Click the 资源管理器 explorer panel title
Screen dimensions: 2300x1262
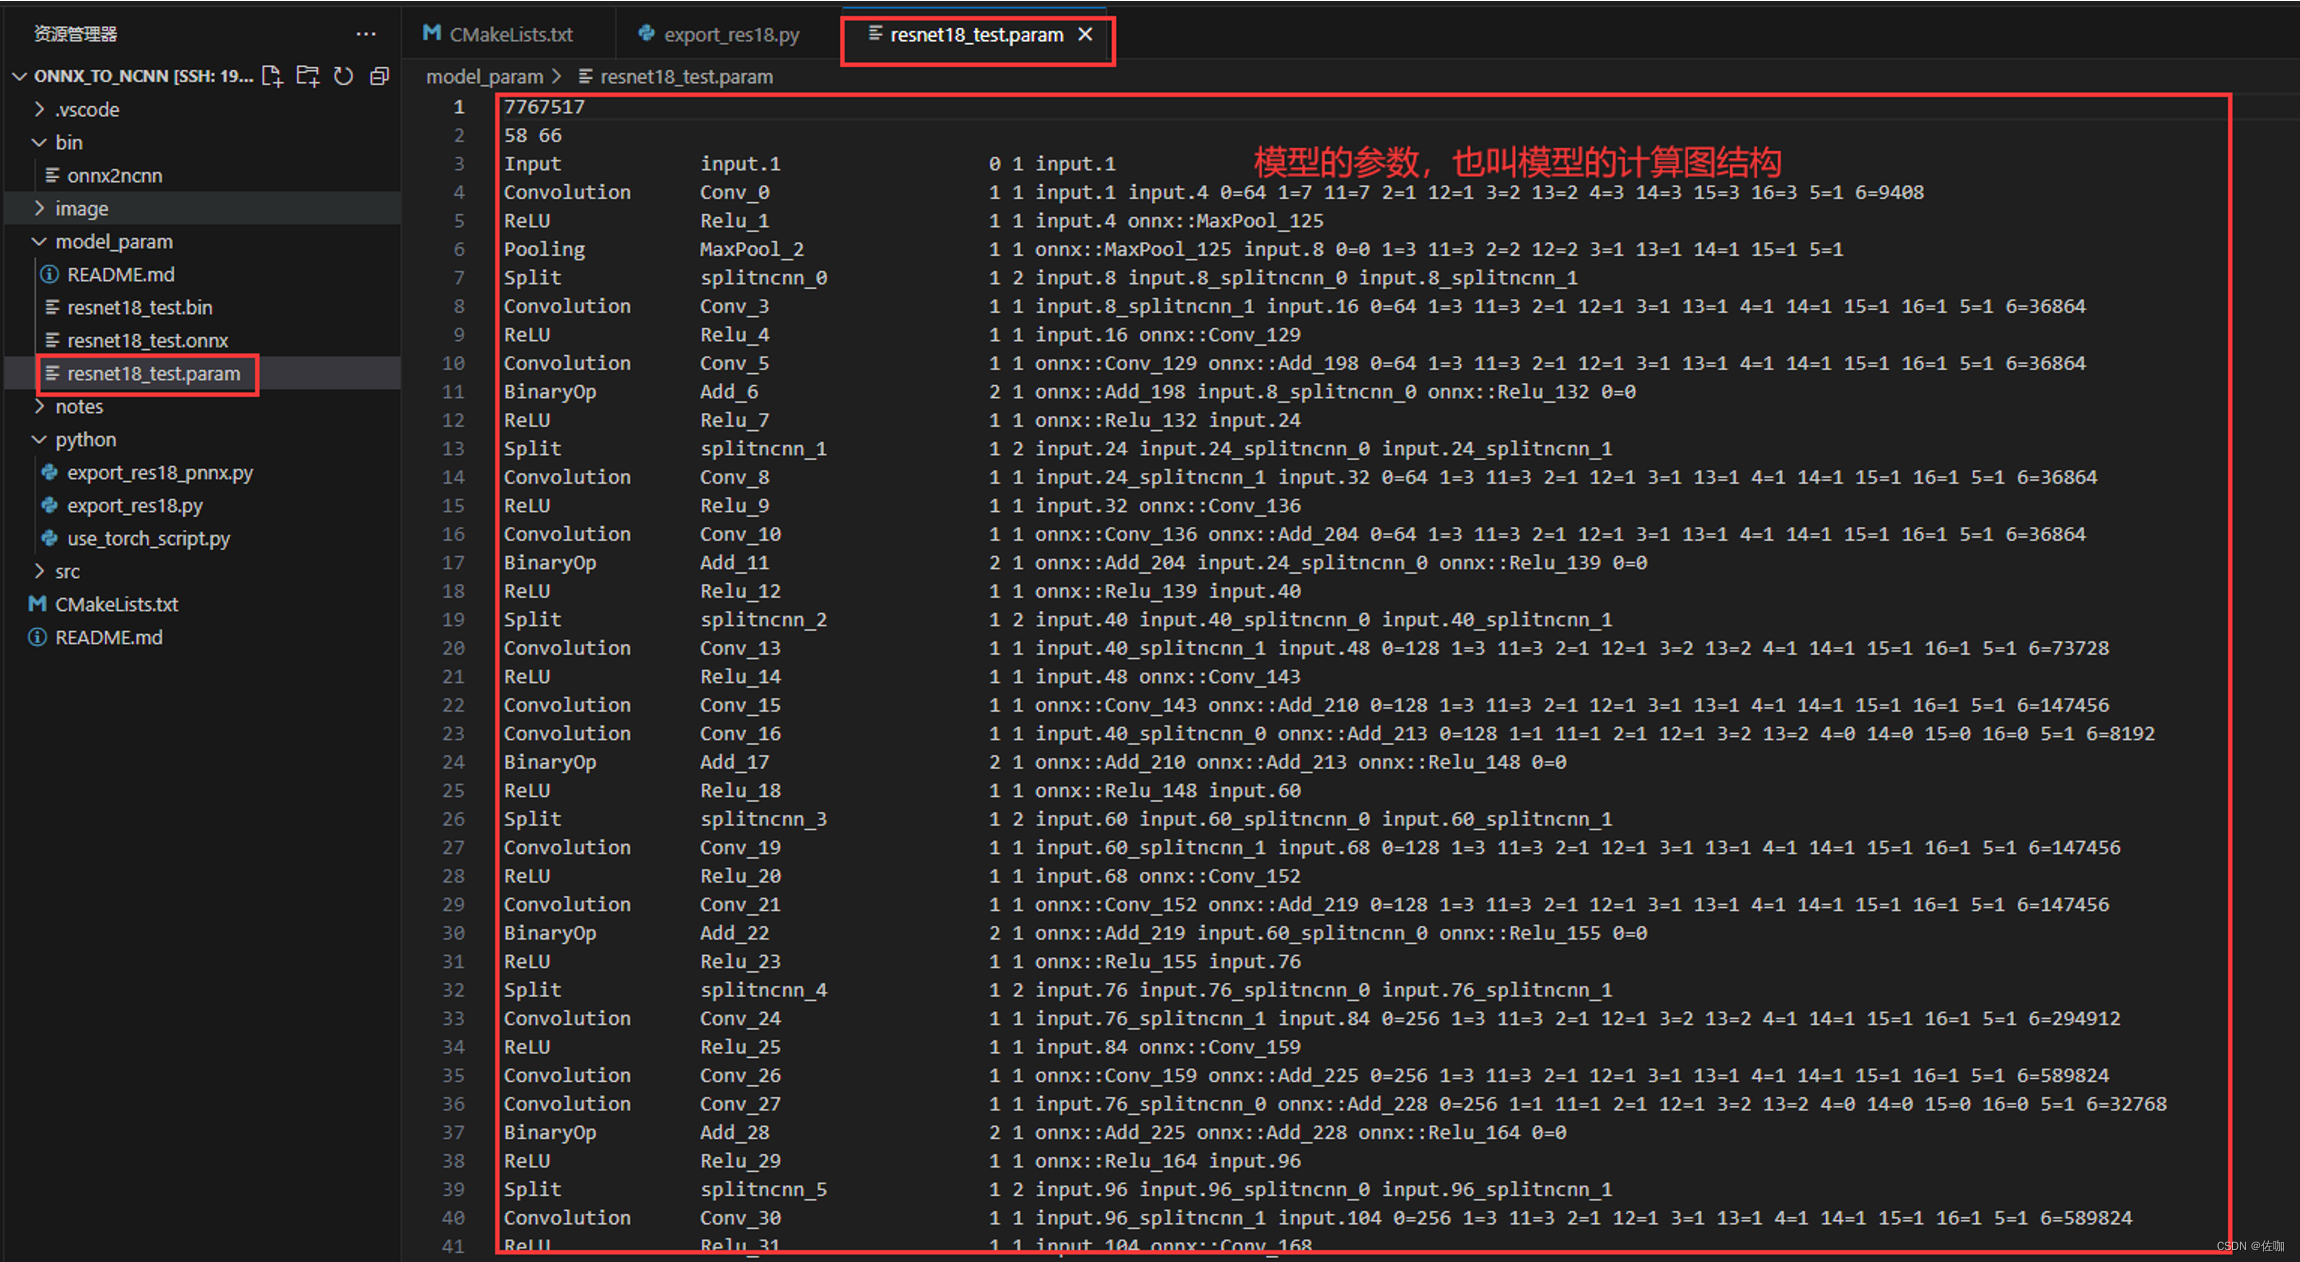(75, 34)
